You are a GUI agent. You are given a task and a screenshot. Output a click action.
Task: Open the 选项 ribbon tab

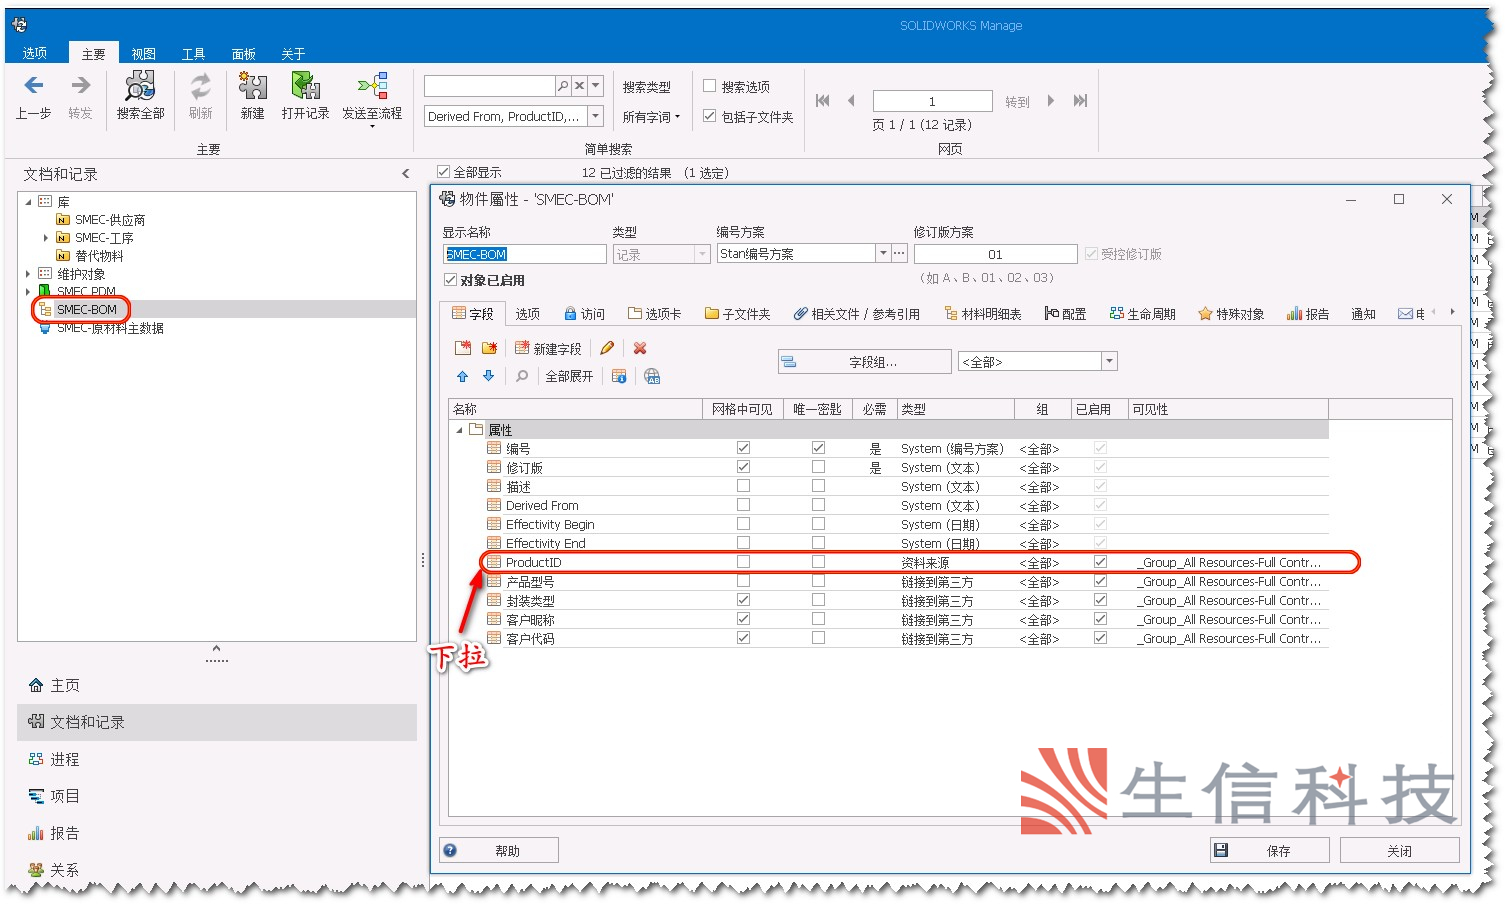click(35, 53)
